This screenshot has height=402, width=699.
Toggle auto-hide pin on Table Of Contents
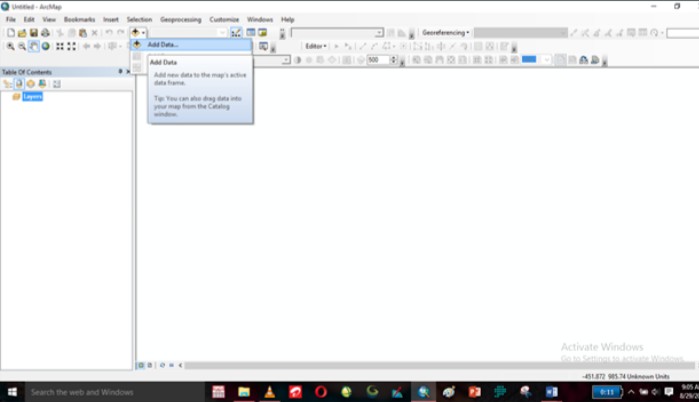click(x=120, y=71)
